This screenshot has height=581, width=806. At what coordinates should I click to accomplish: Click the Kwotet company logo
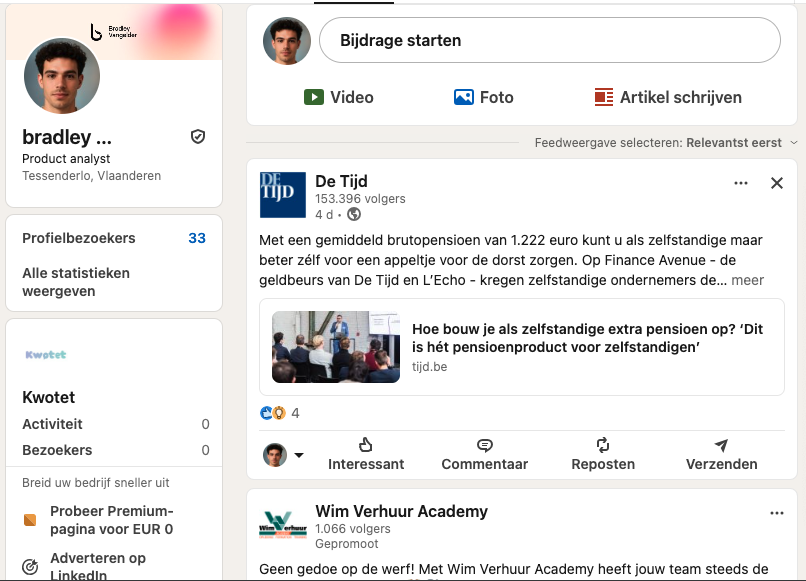click(46, 355)
